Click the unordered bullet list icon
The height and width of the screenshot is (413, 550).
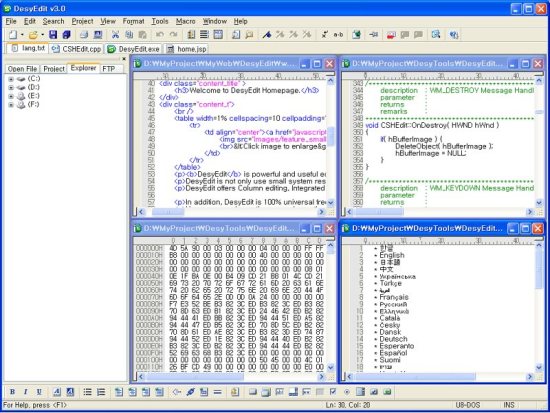click(x=87, y=392)
